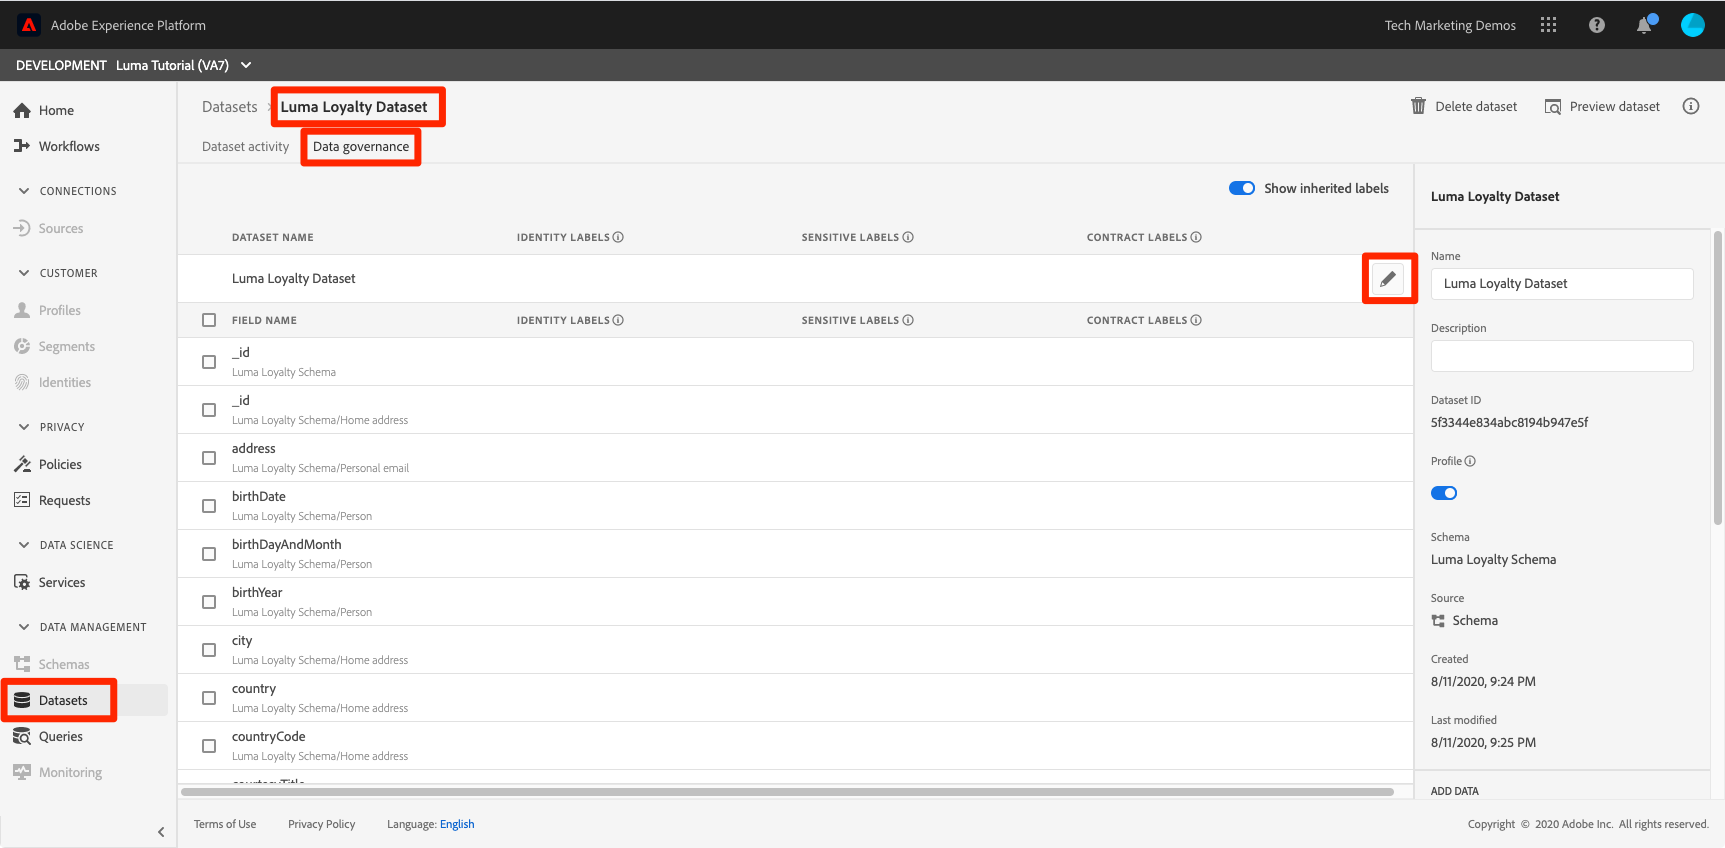The width and height of the screenshot is (1725, 848).
Task: Go to Datasets breadcrumb
Action: point(230,107)
